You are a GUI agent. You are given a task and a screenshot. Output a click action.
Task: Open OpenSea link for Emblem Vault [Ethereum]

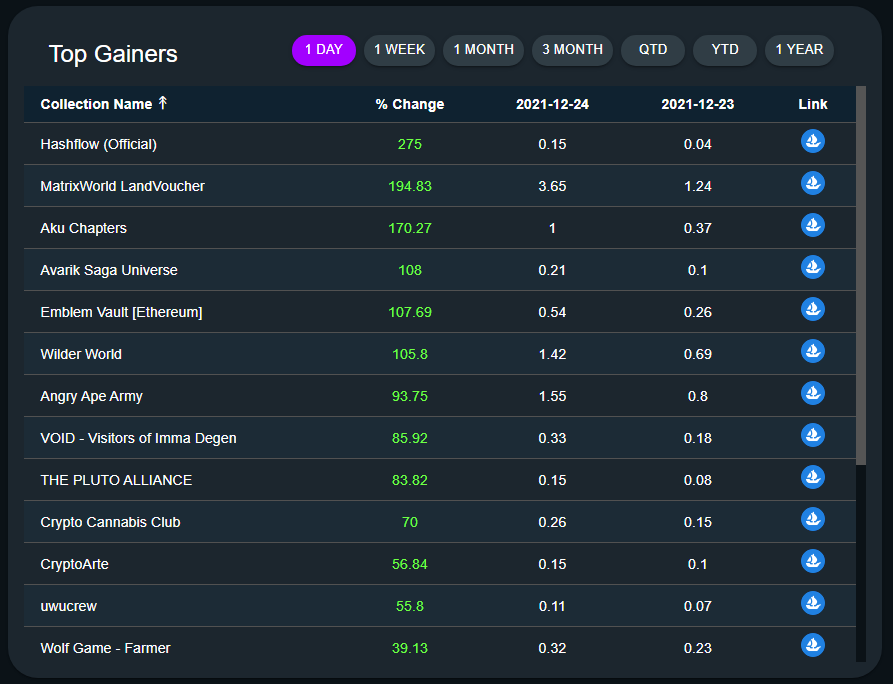click(813, 309)
